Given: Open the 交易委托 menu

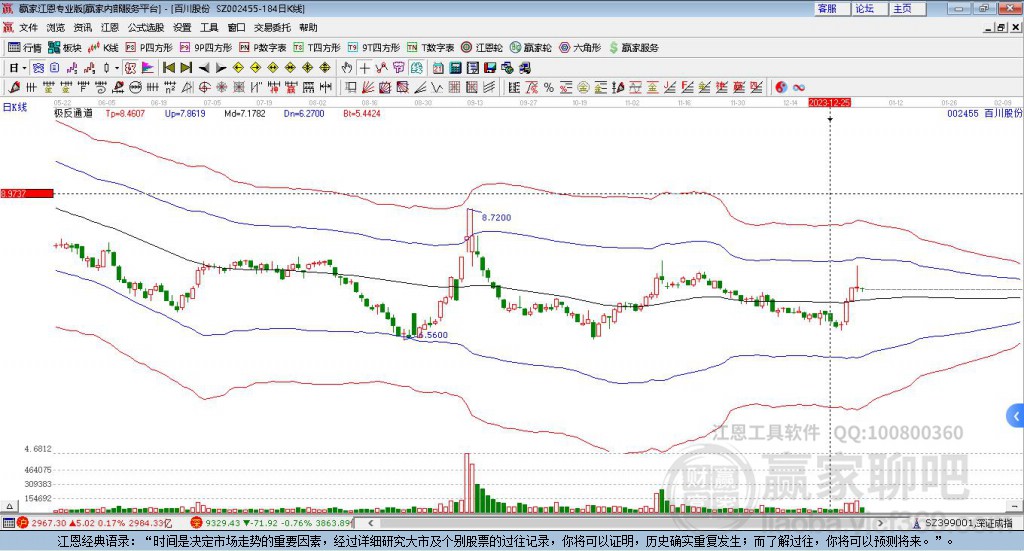Looking at the screenshot, I should 272,27.
